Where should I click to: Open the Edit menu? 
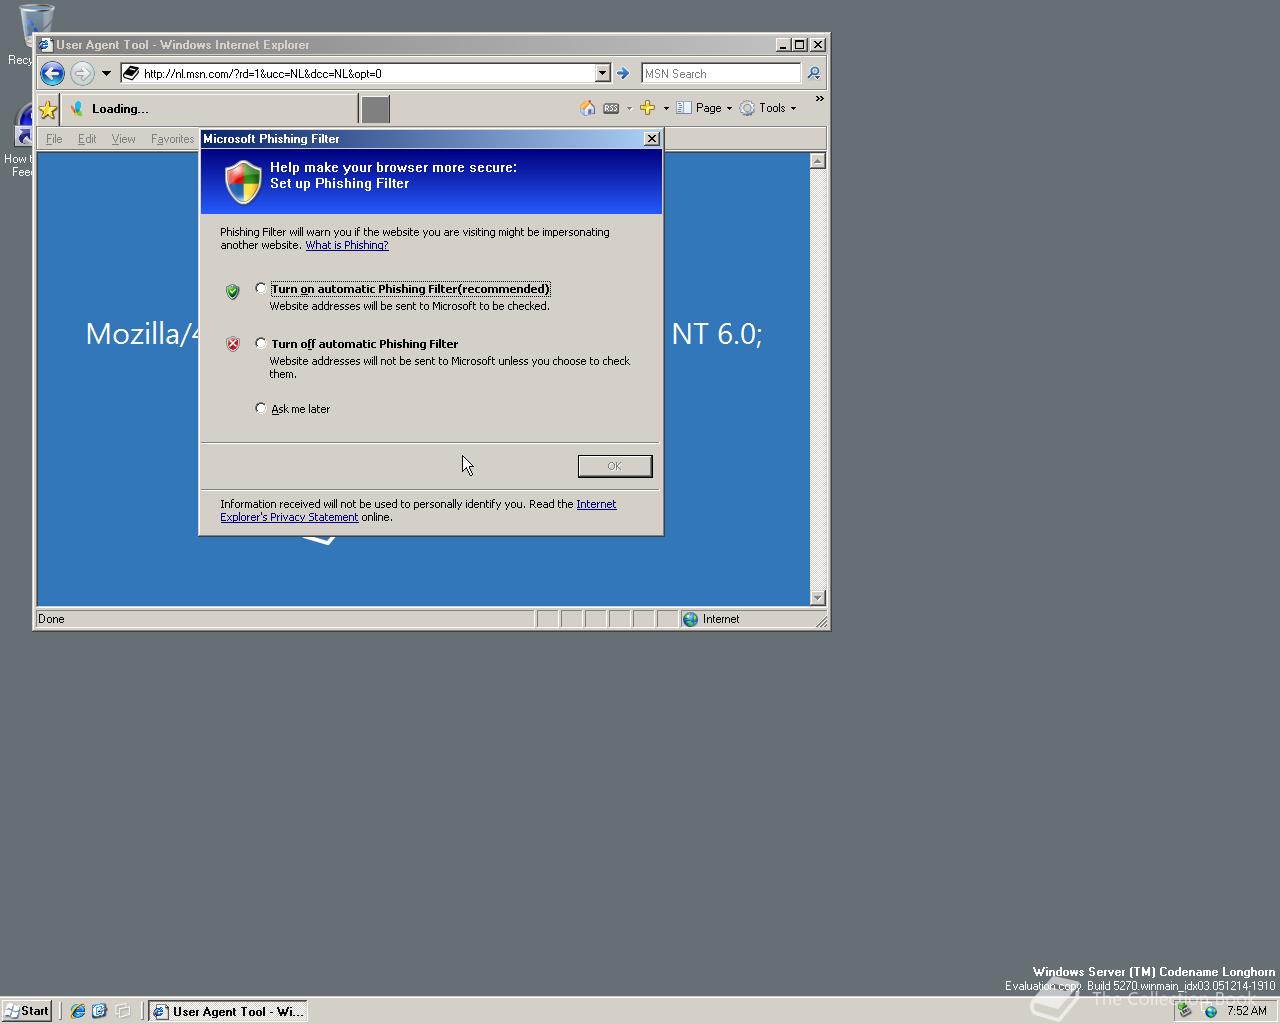(87, 139)
